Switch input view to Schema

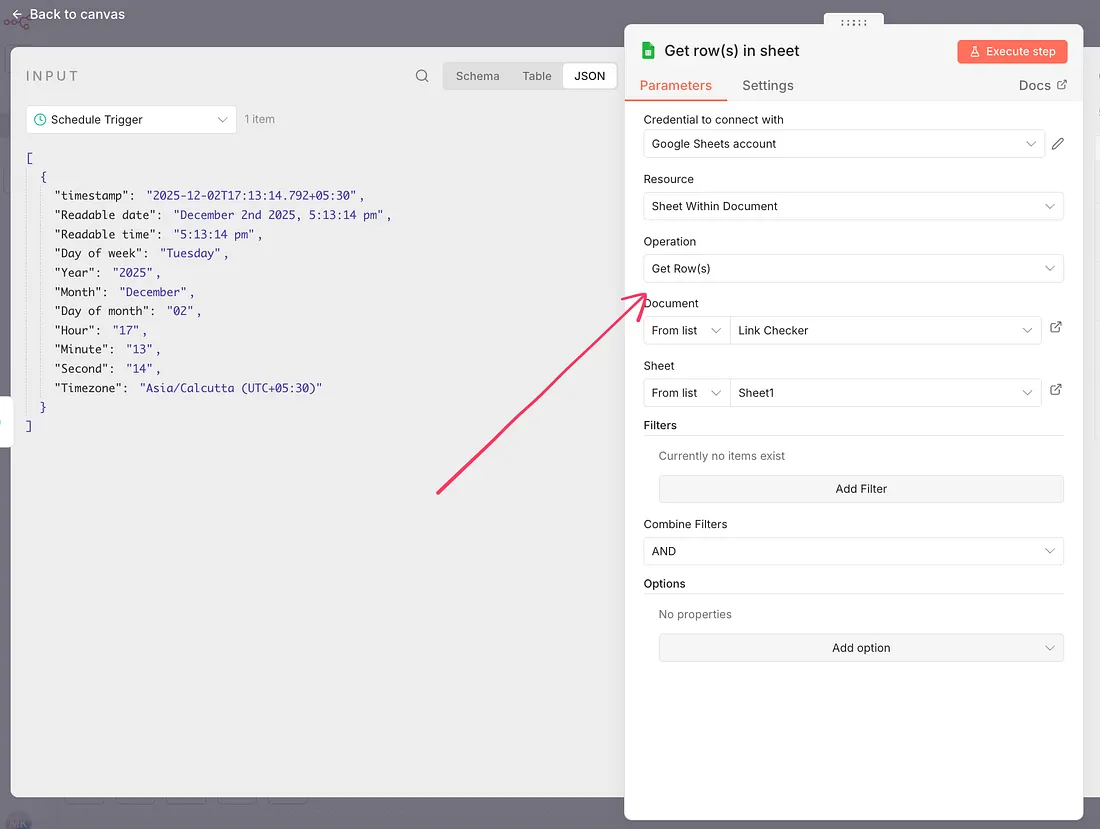(477, 76)
